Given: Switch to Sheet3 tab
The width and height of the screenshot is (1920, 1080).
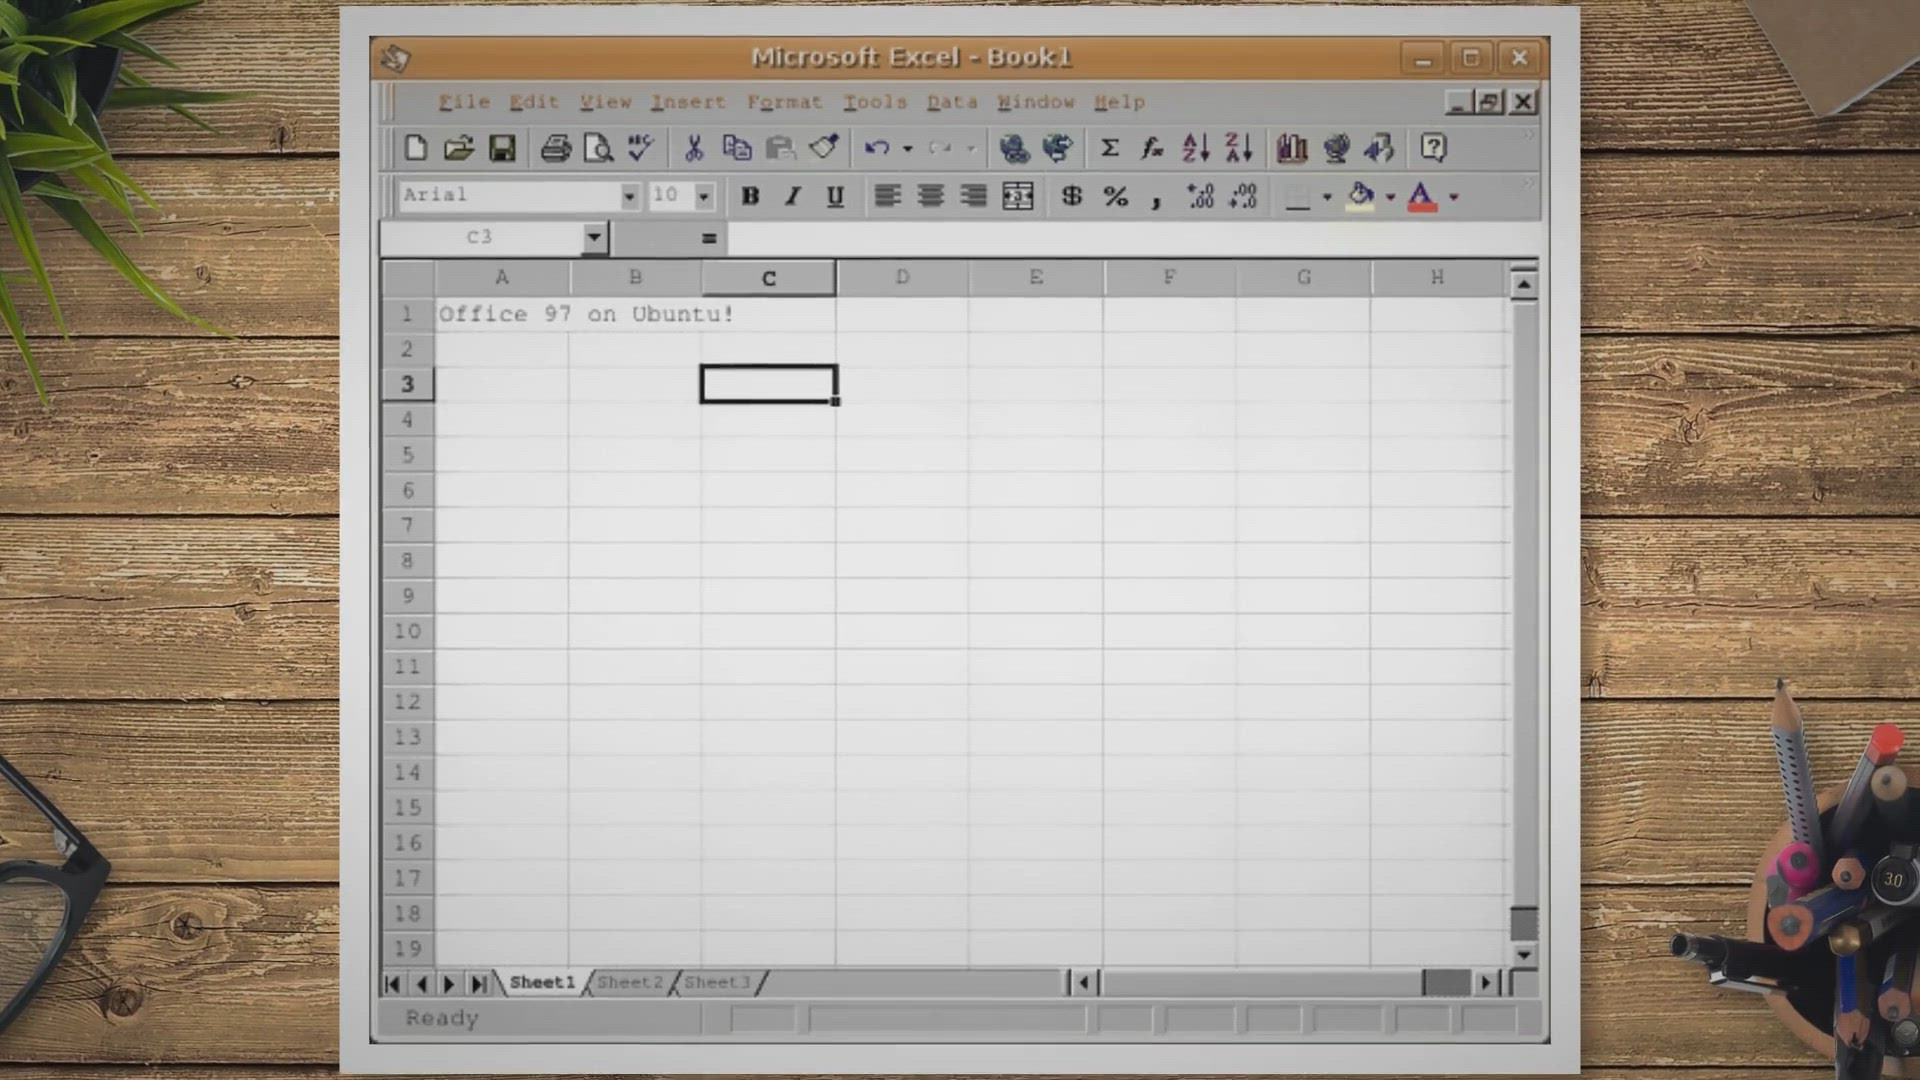Looking at the screenshot, I should (x=717, y=982).
